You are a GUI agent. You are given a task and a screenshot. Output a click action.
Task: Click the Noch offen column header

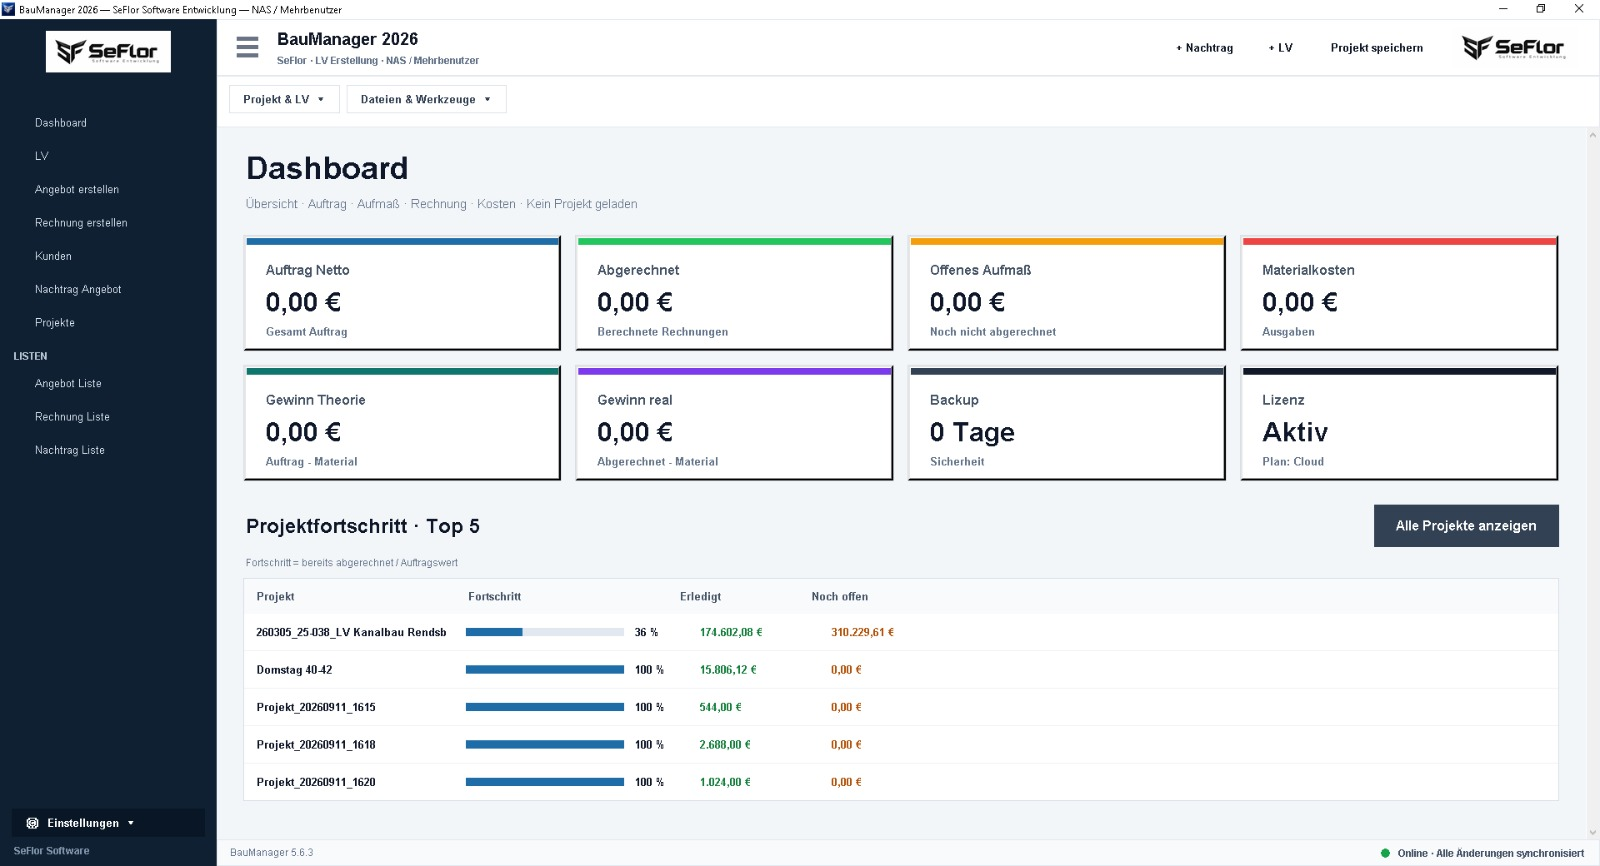click(839, 597)
